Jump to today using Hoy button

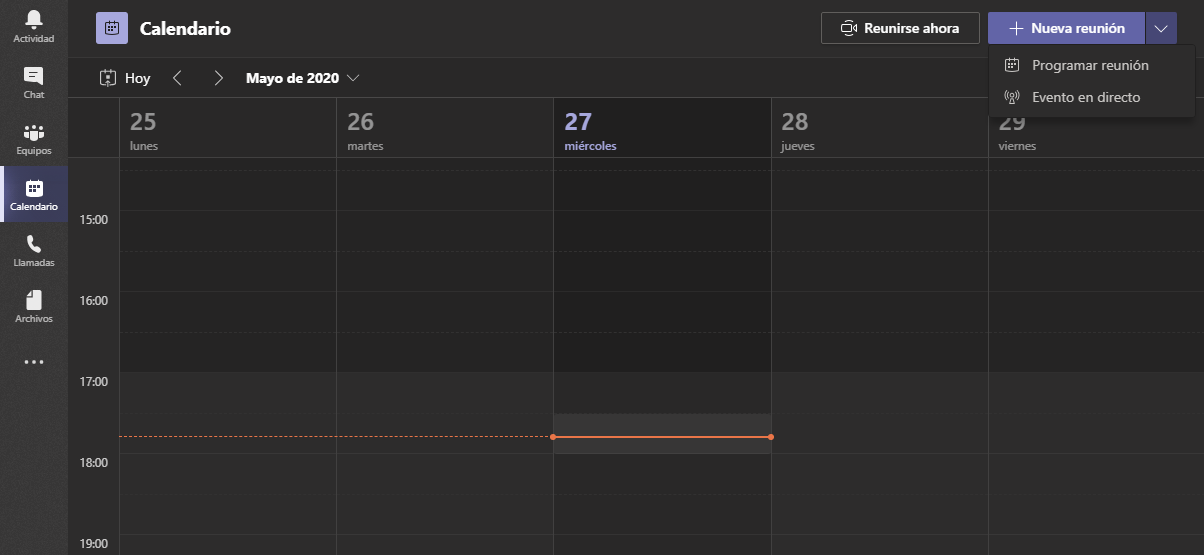(x=125, y=78)
